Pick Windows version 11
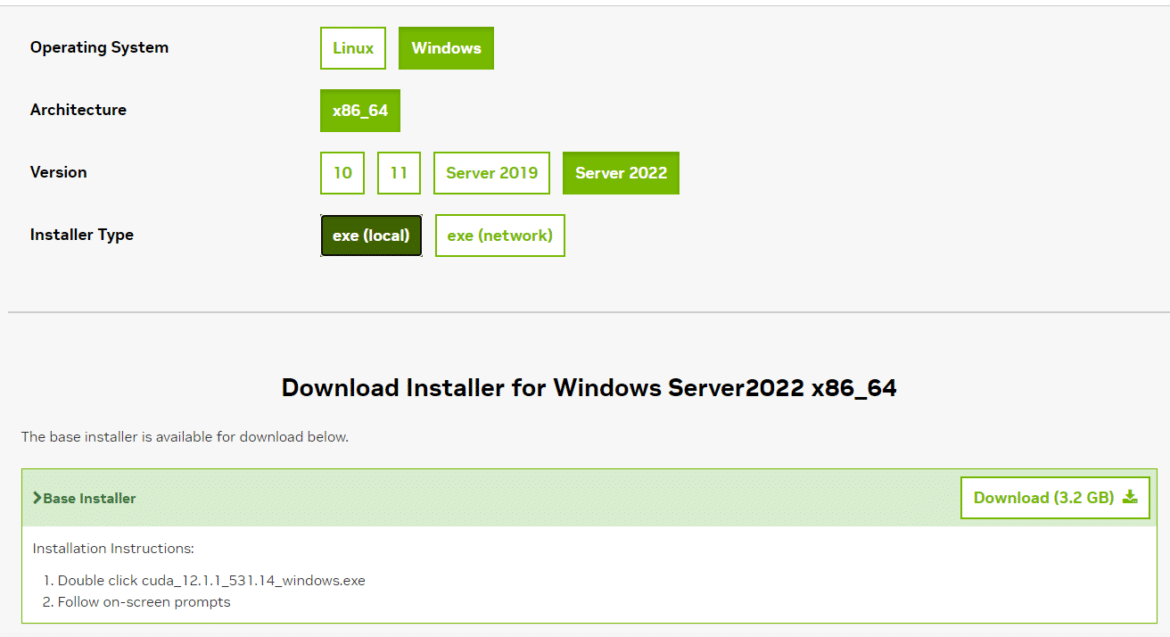This screenshot has width=1170, height=637. point(399,173)
